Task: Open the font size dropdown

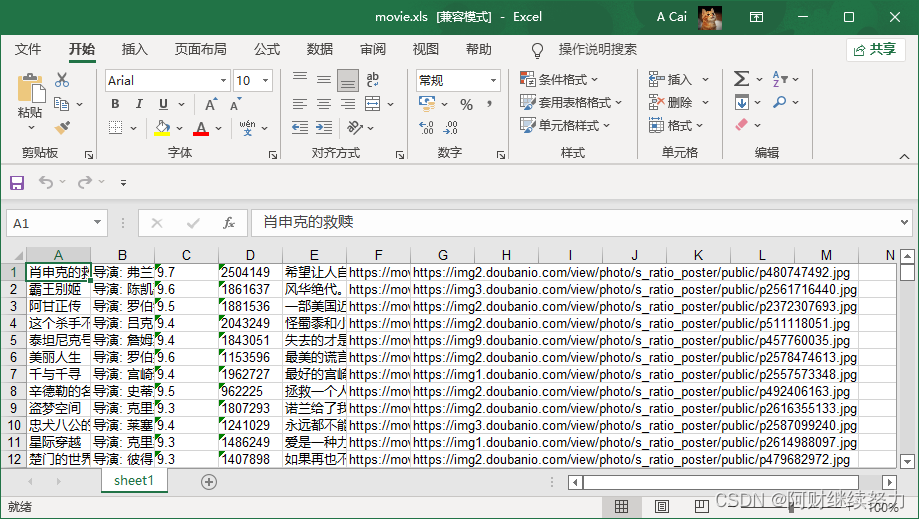Action: (x=266, y=80)
